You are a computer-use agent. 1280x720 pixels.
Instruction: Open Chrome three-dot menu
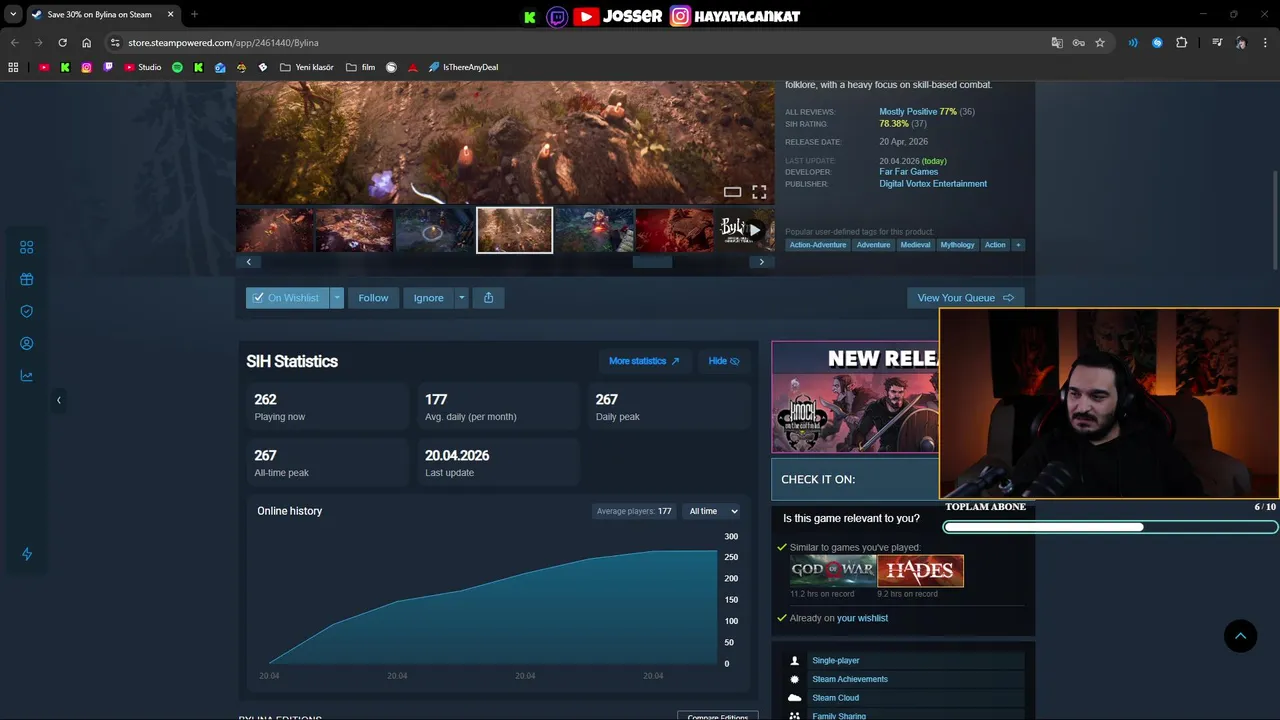[1266, 43]
